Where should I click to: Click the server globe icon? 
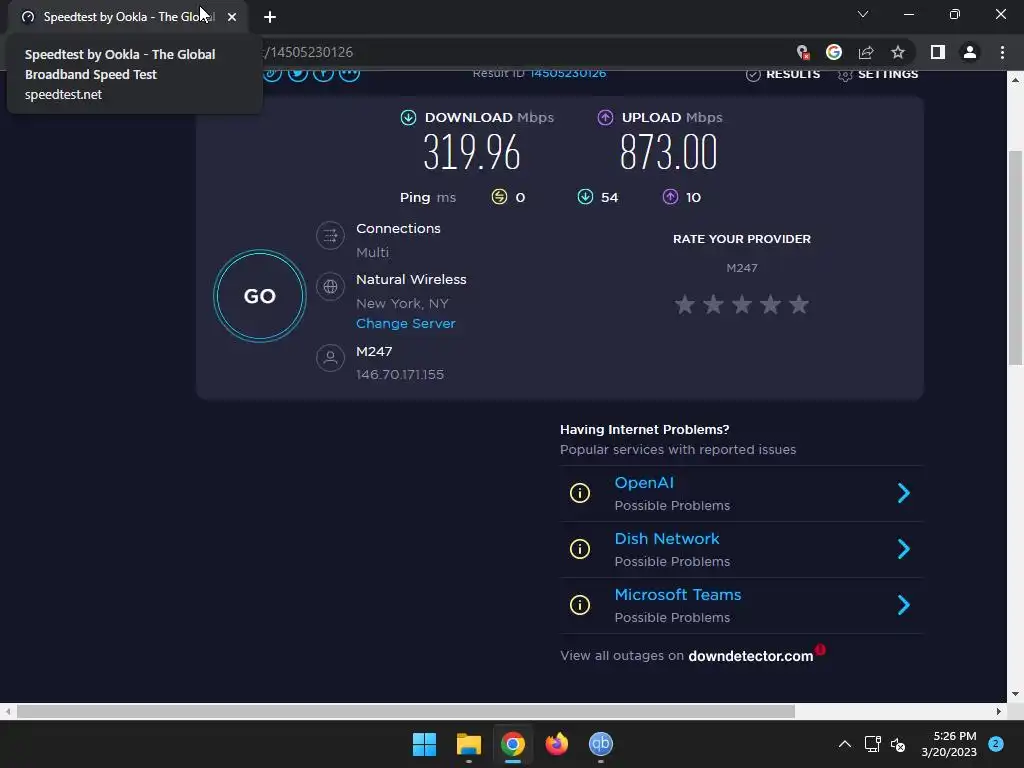[x=330, y=287]
